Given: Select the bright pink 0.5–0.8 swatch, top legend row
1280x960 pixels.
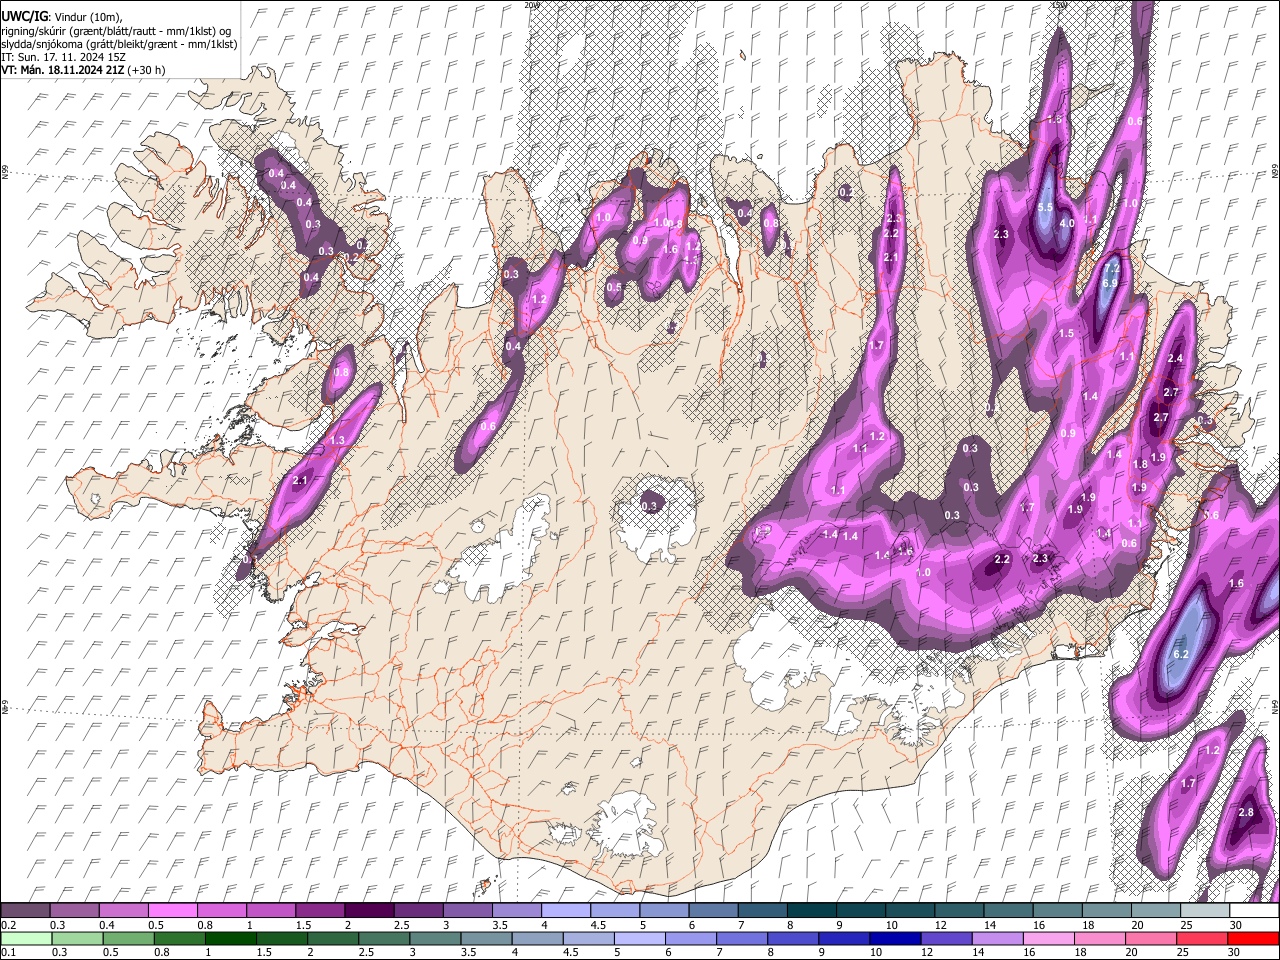Looking at the screenshot, I should (x=172, y=911).
